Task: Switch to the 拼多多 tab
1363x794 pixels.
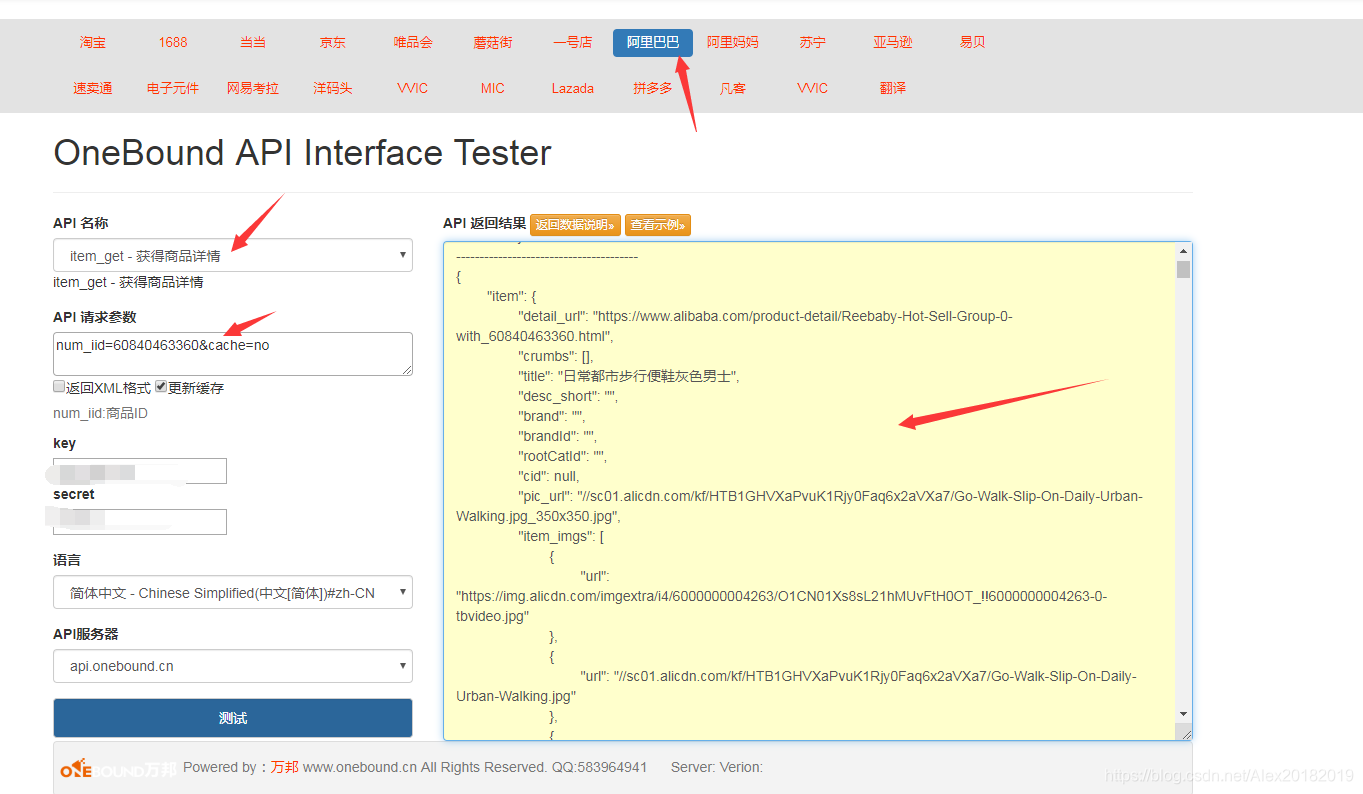Action: (x=653, y=88)
